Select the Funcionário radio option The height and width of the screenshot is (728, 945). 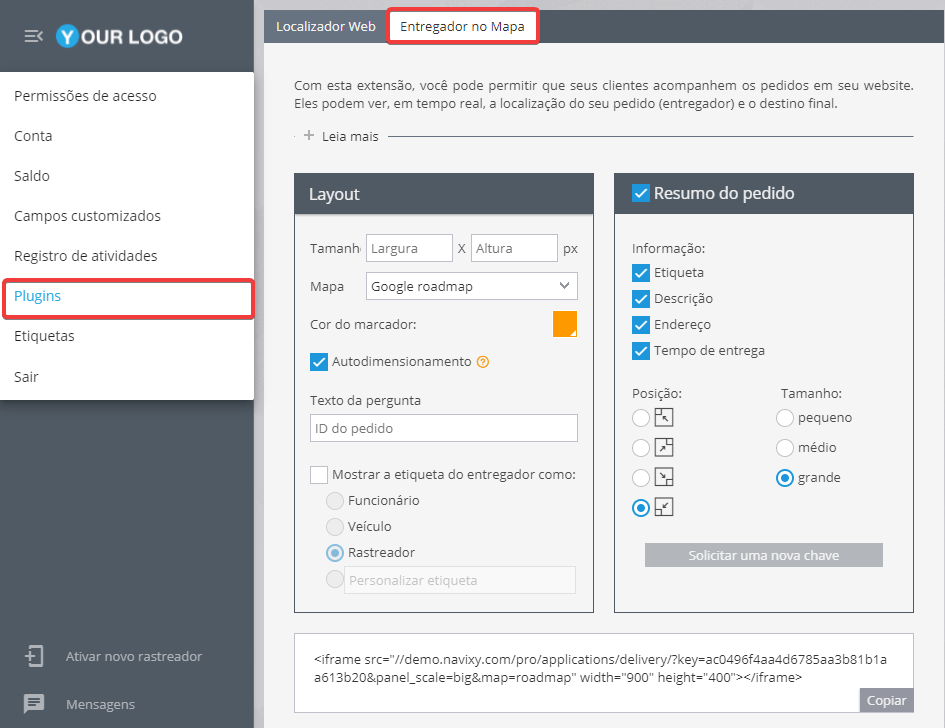(334, 501)
